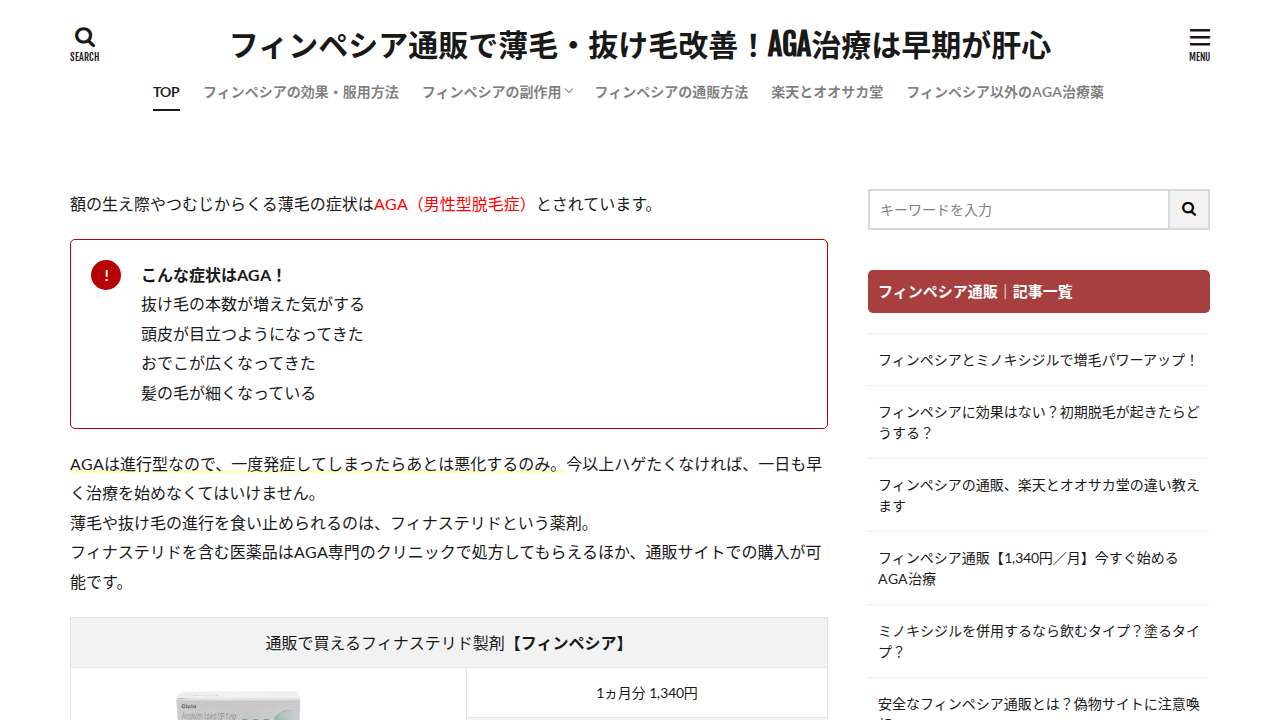
Task: Focus the キーワードを入力 search field
Action: 1019,210
